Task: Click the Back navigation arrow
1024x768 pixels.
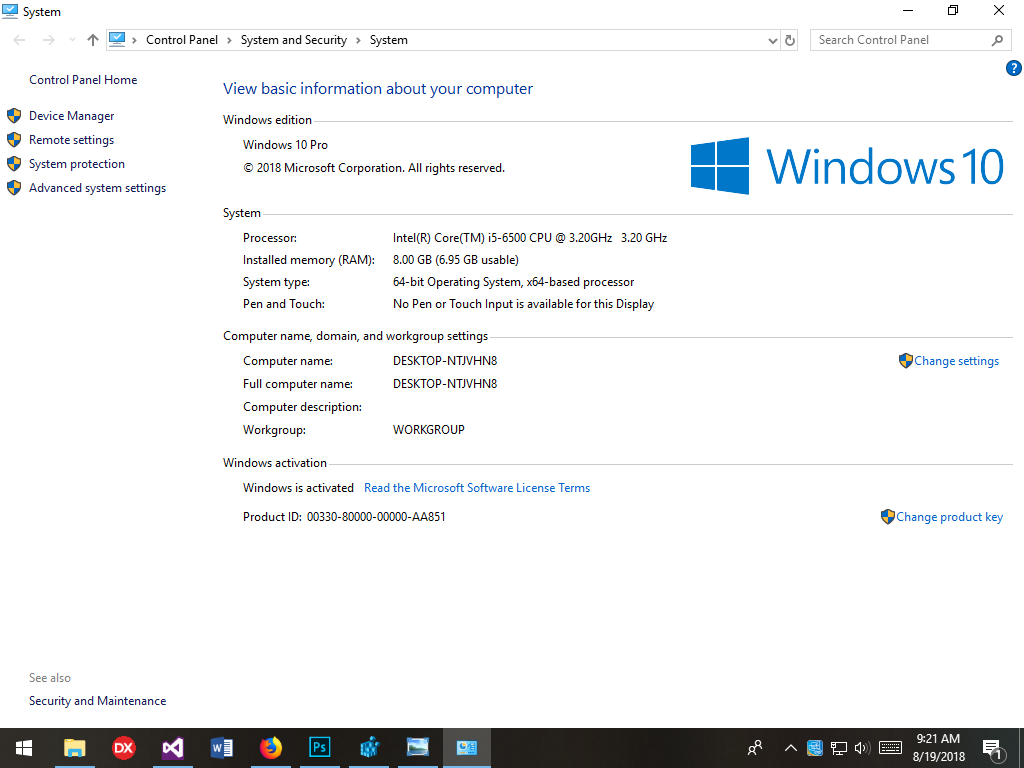Action: (x=19, y=40)
